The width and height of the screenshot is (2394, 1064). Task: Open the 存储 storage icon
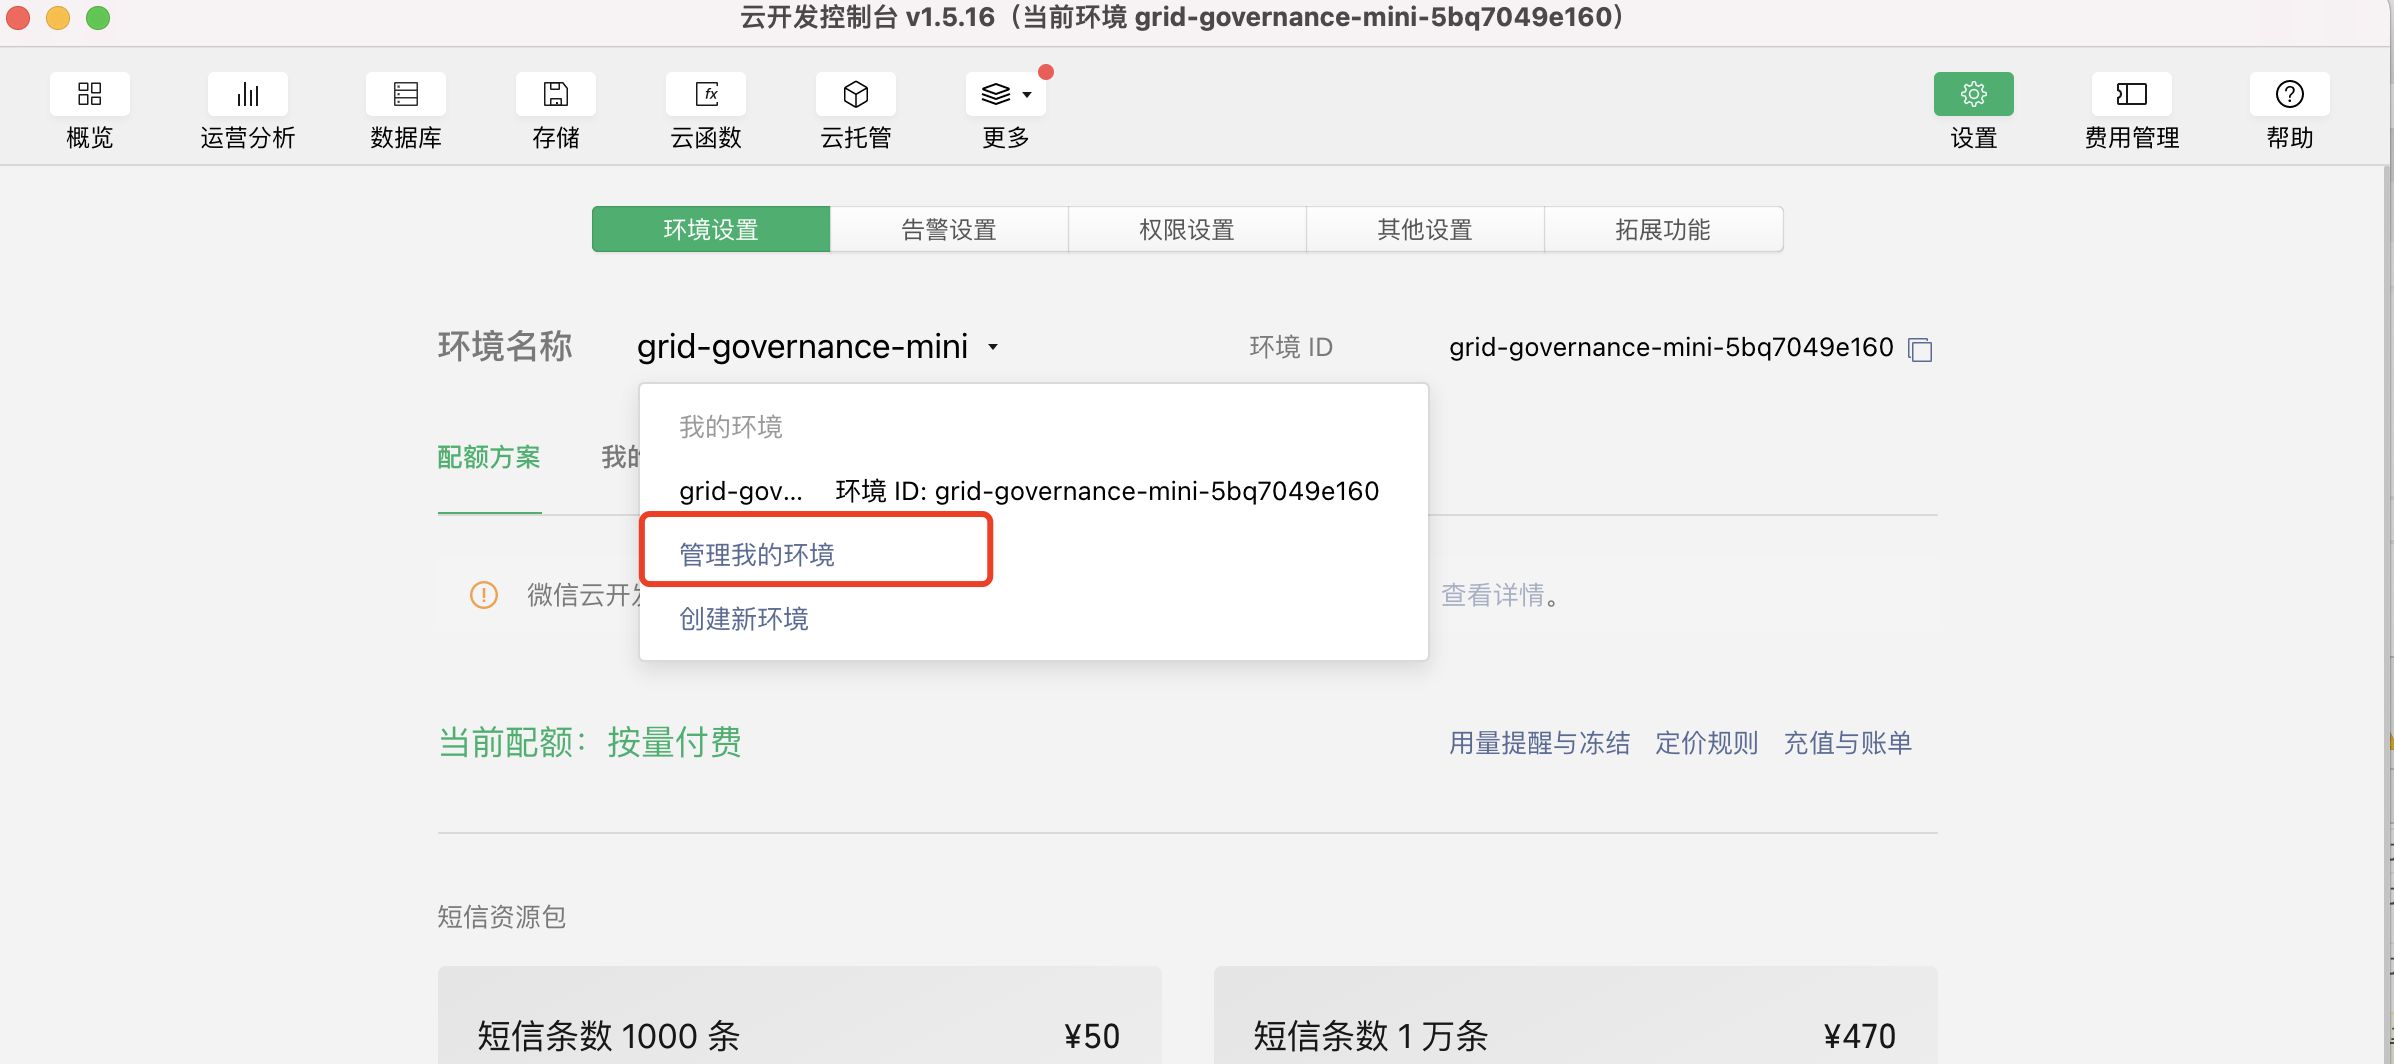tap(556, 94)
